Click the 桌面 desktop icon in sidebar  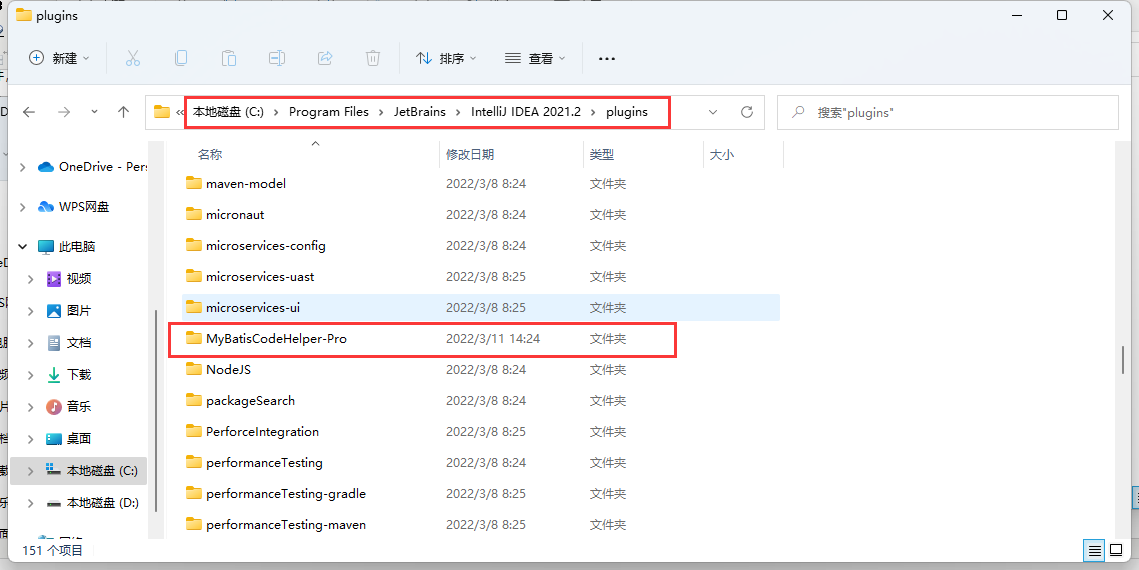(x=54, y=439)
